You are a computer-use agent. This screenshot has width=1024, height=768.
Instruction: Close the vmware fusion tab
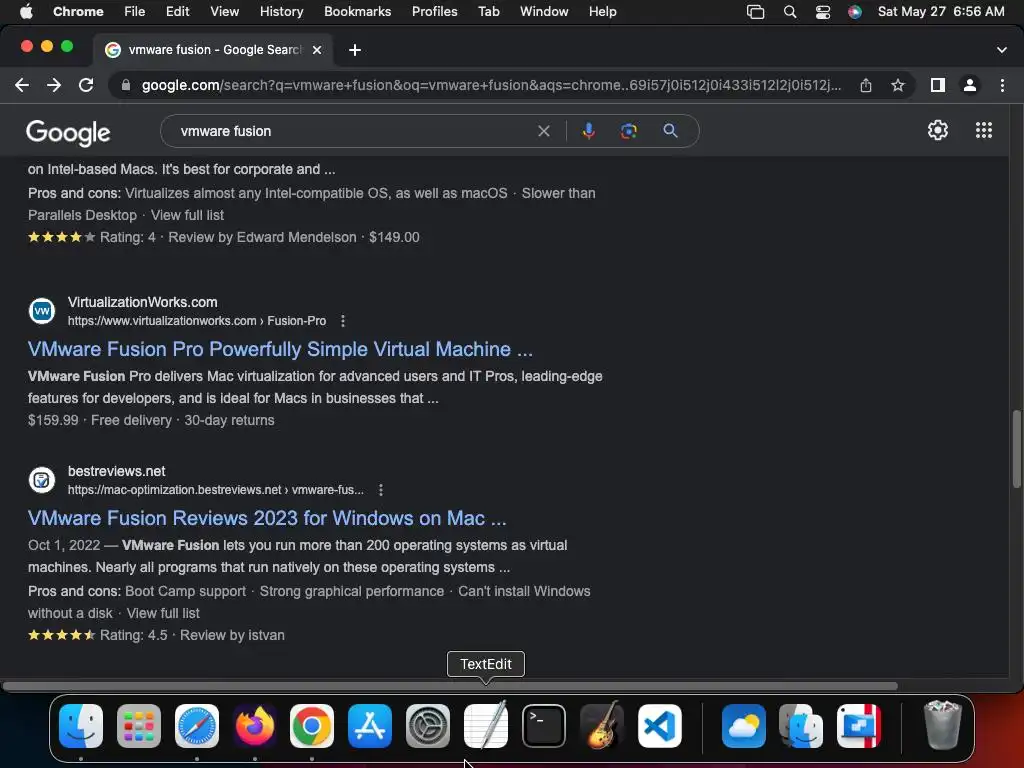[317, 50]
